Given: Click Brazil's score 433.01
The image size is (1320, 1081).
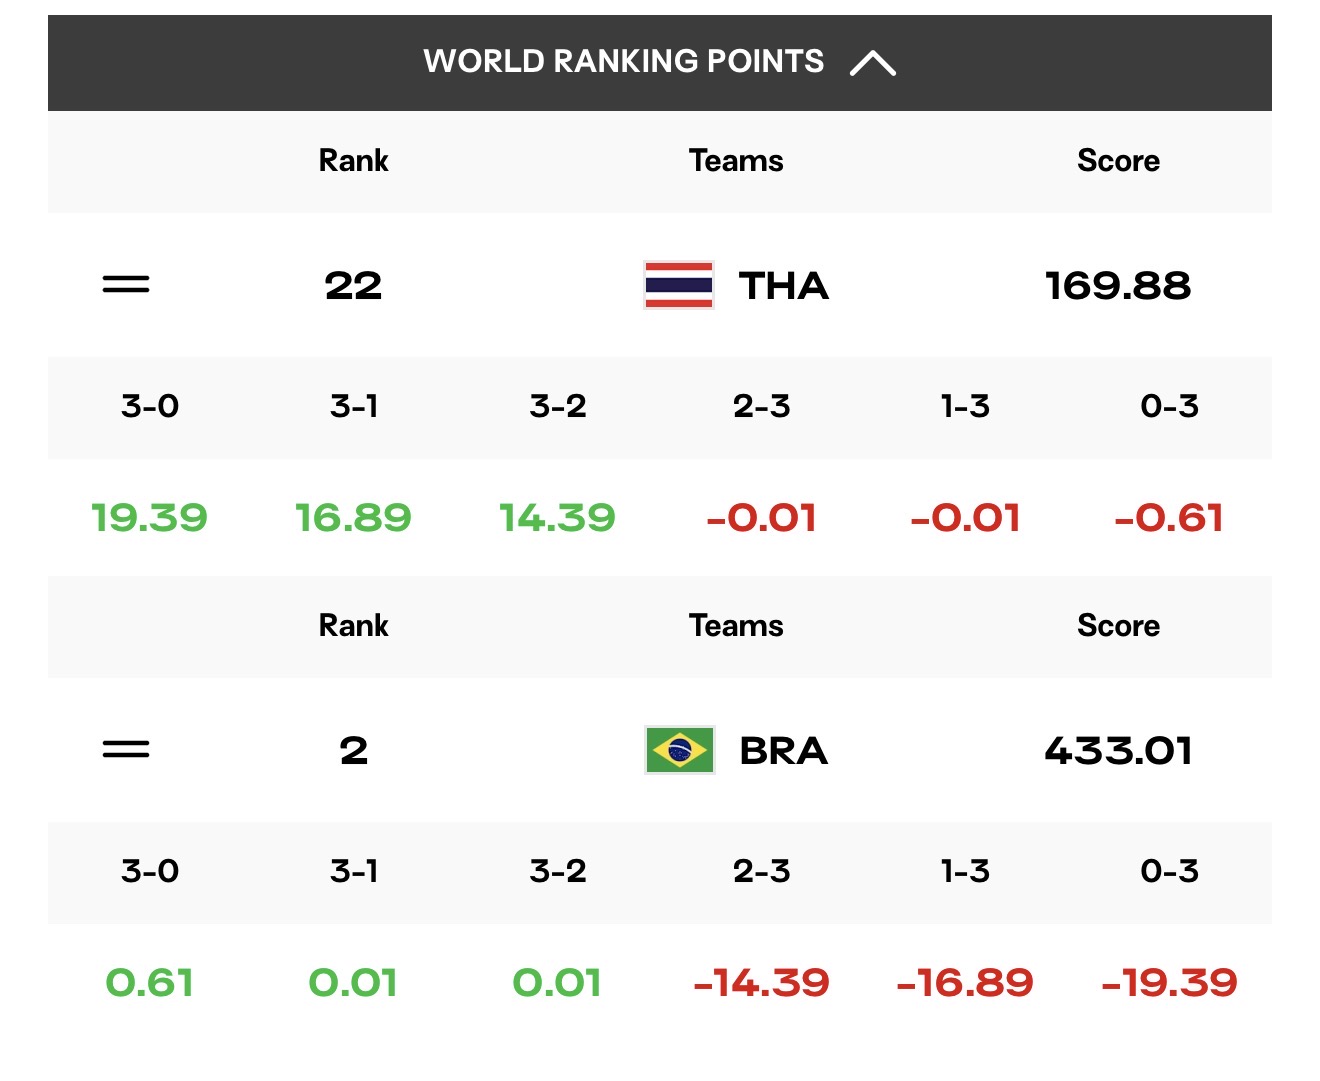Looking at the screenshot, I should [x=1118, y=750].
